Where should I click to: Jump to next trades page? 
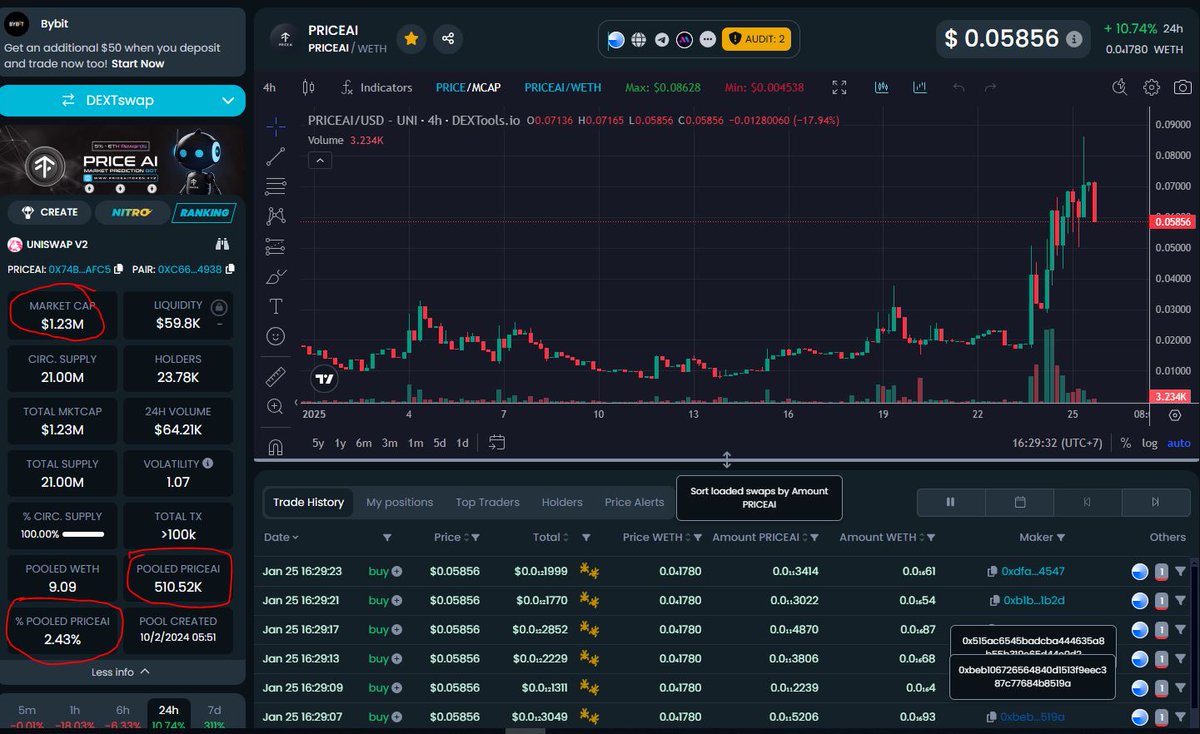[1155, 502]
